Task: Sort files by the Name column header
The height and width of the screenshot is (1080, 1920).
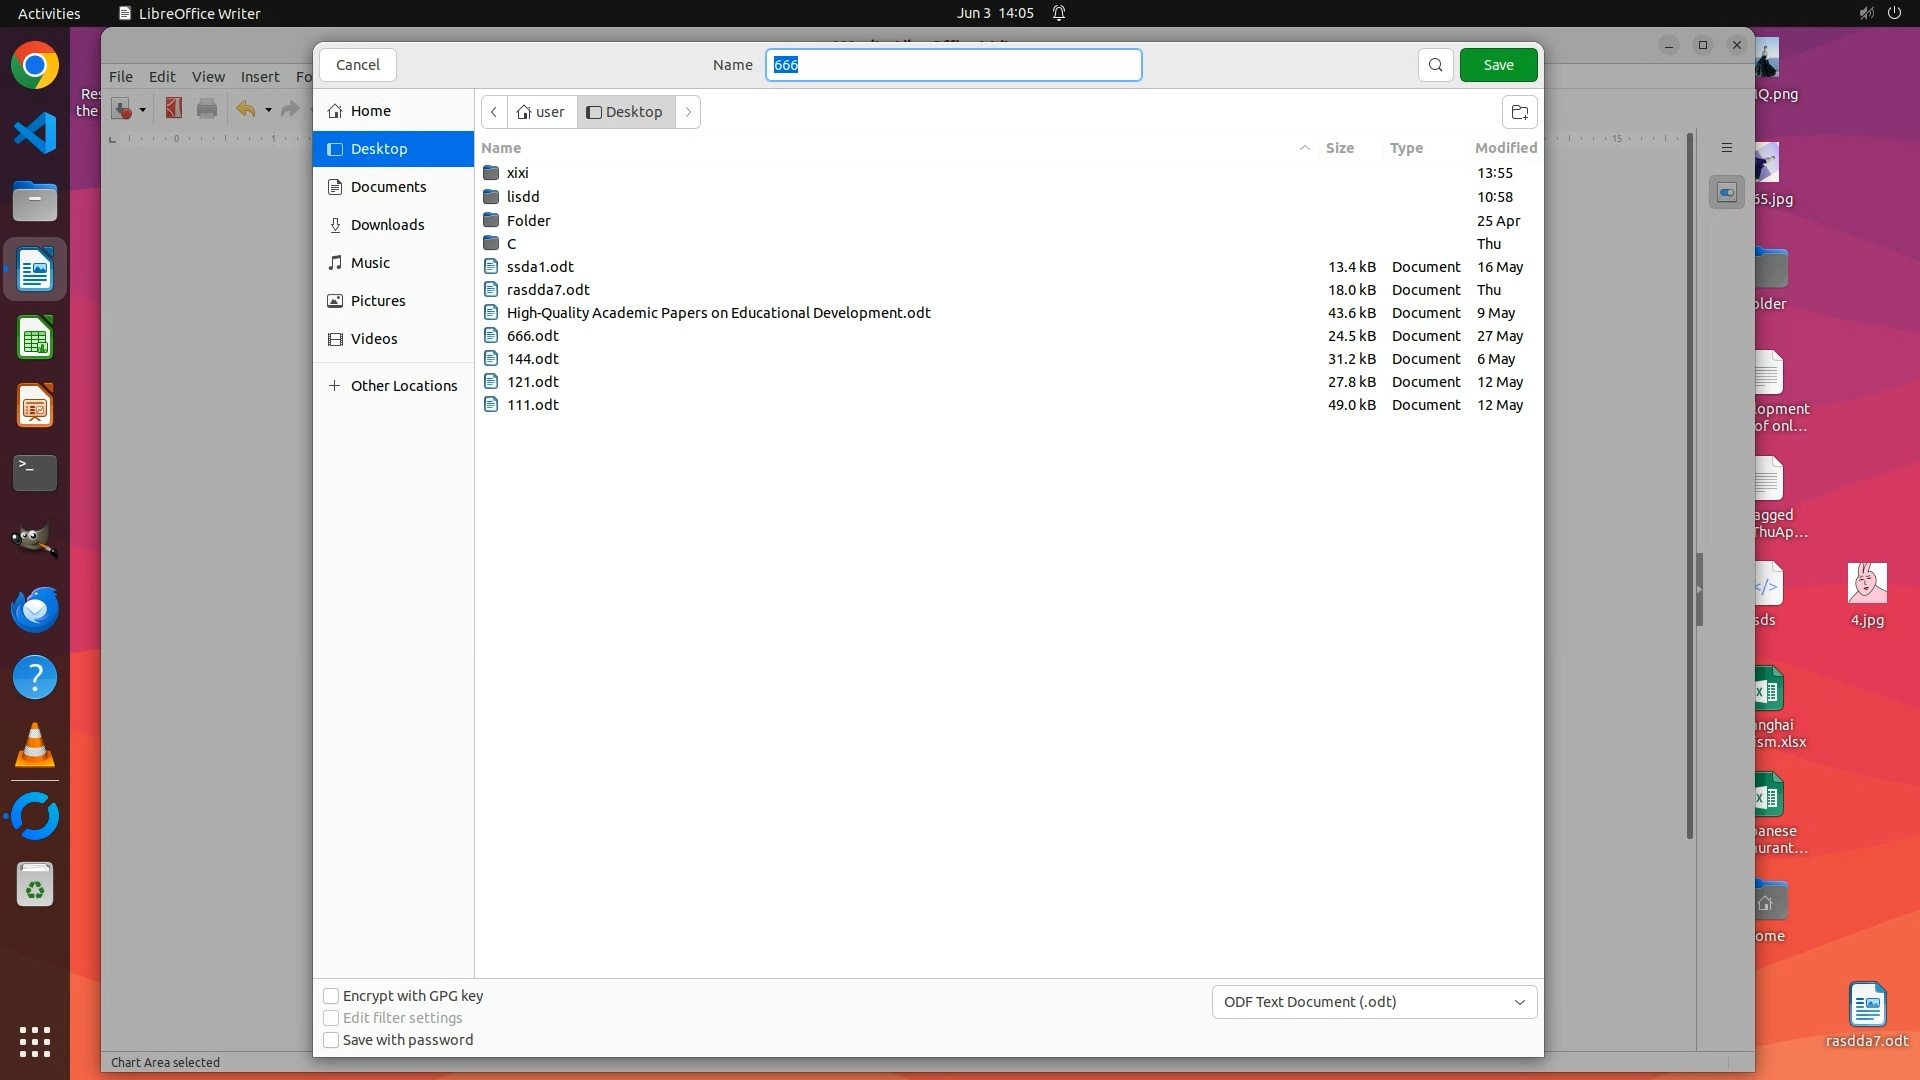Action: 501,148
